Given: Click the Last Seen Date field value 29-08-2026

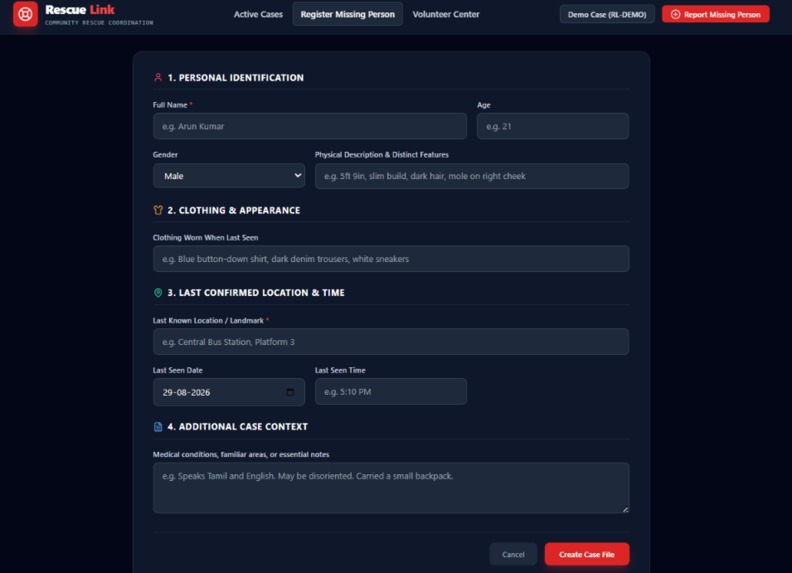Looking at the screenshot, I should point(186,392).
